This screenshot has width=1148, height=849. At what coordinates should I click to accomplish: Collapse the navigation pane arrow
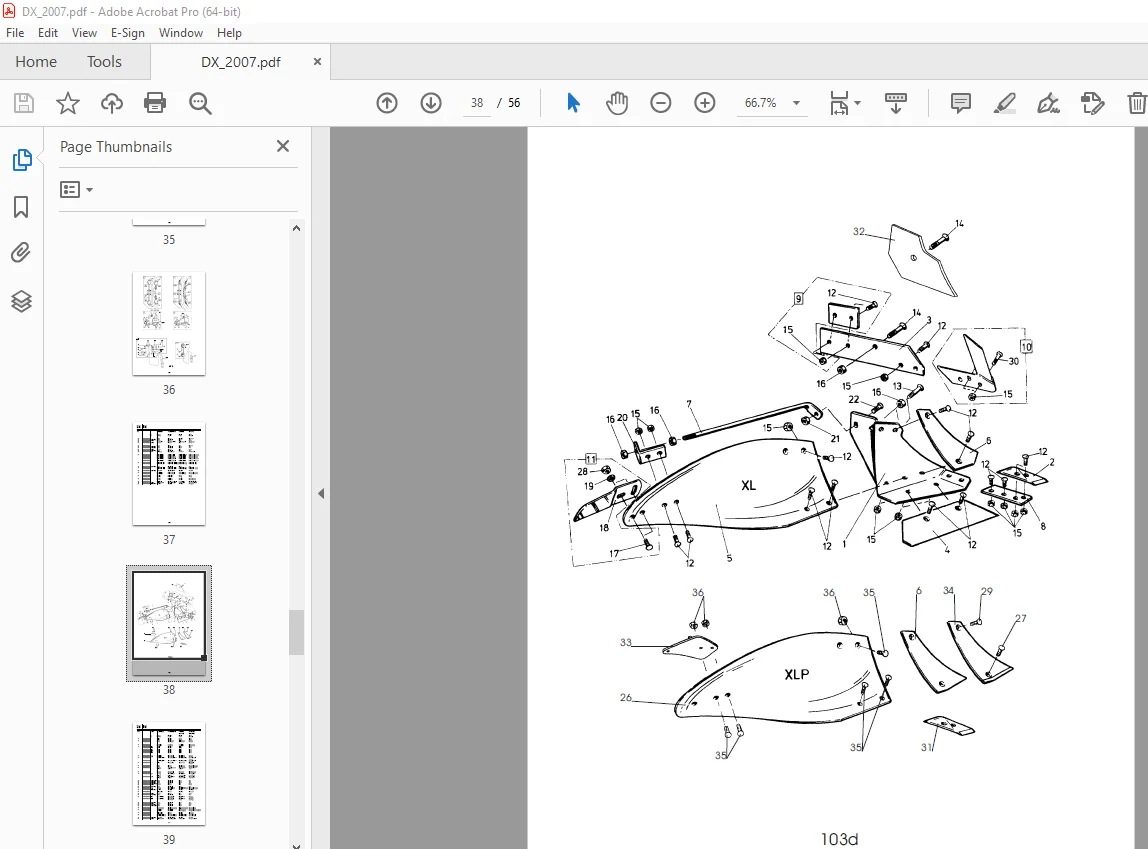pos(321,493)
